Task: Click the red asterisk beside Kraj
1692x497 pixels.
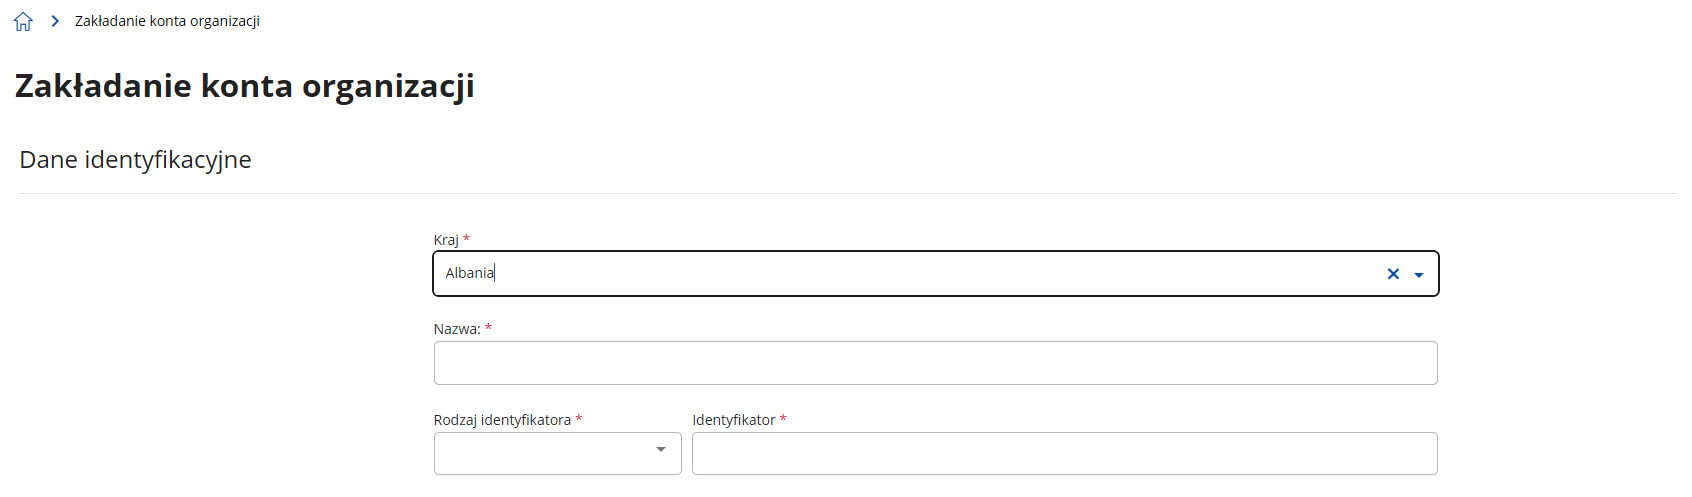Action: [466, 239]
